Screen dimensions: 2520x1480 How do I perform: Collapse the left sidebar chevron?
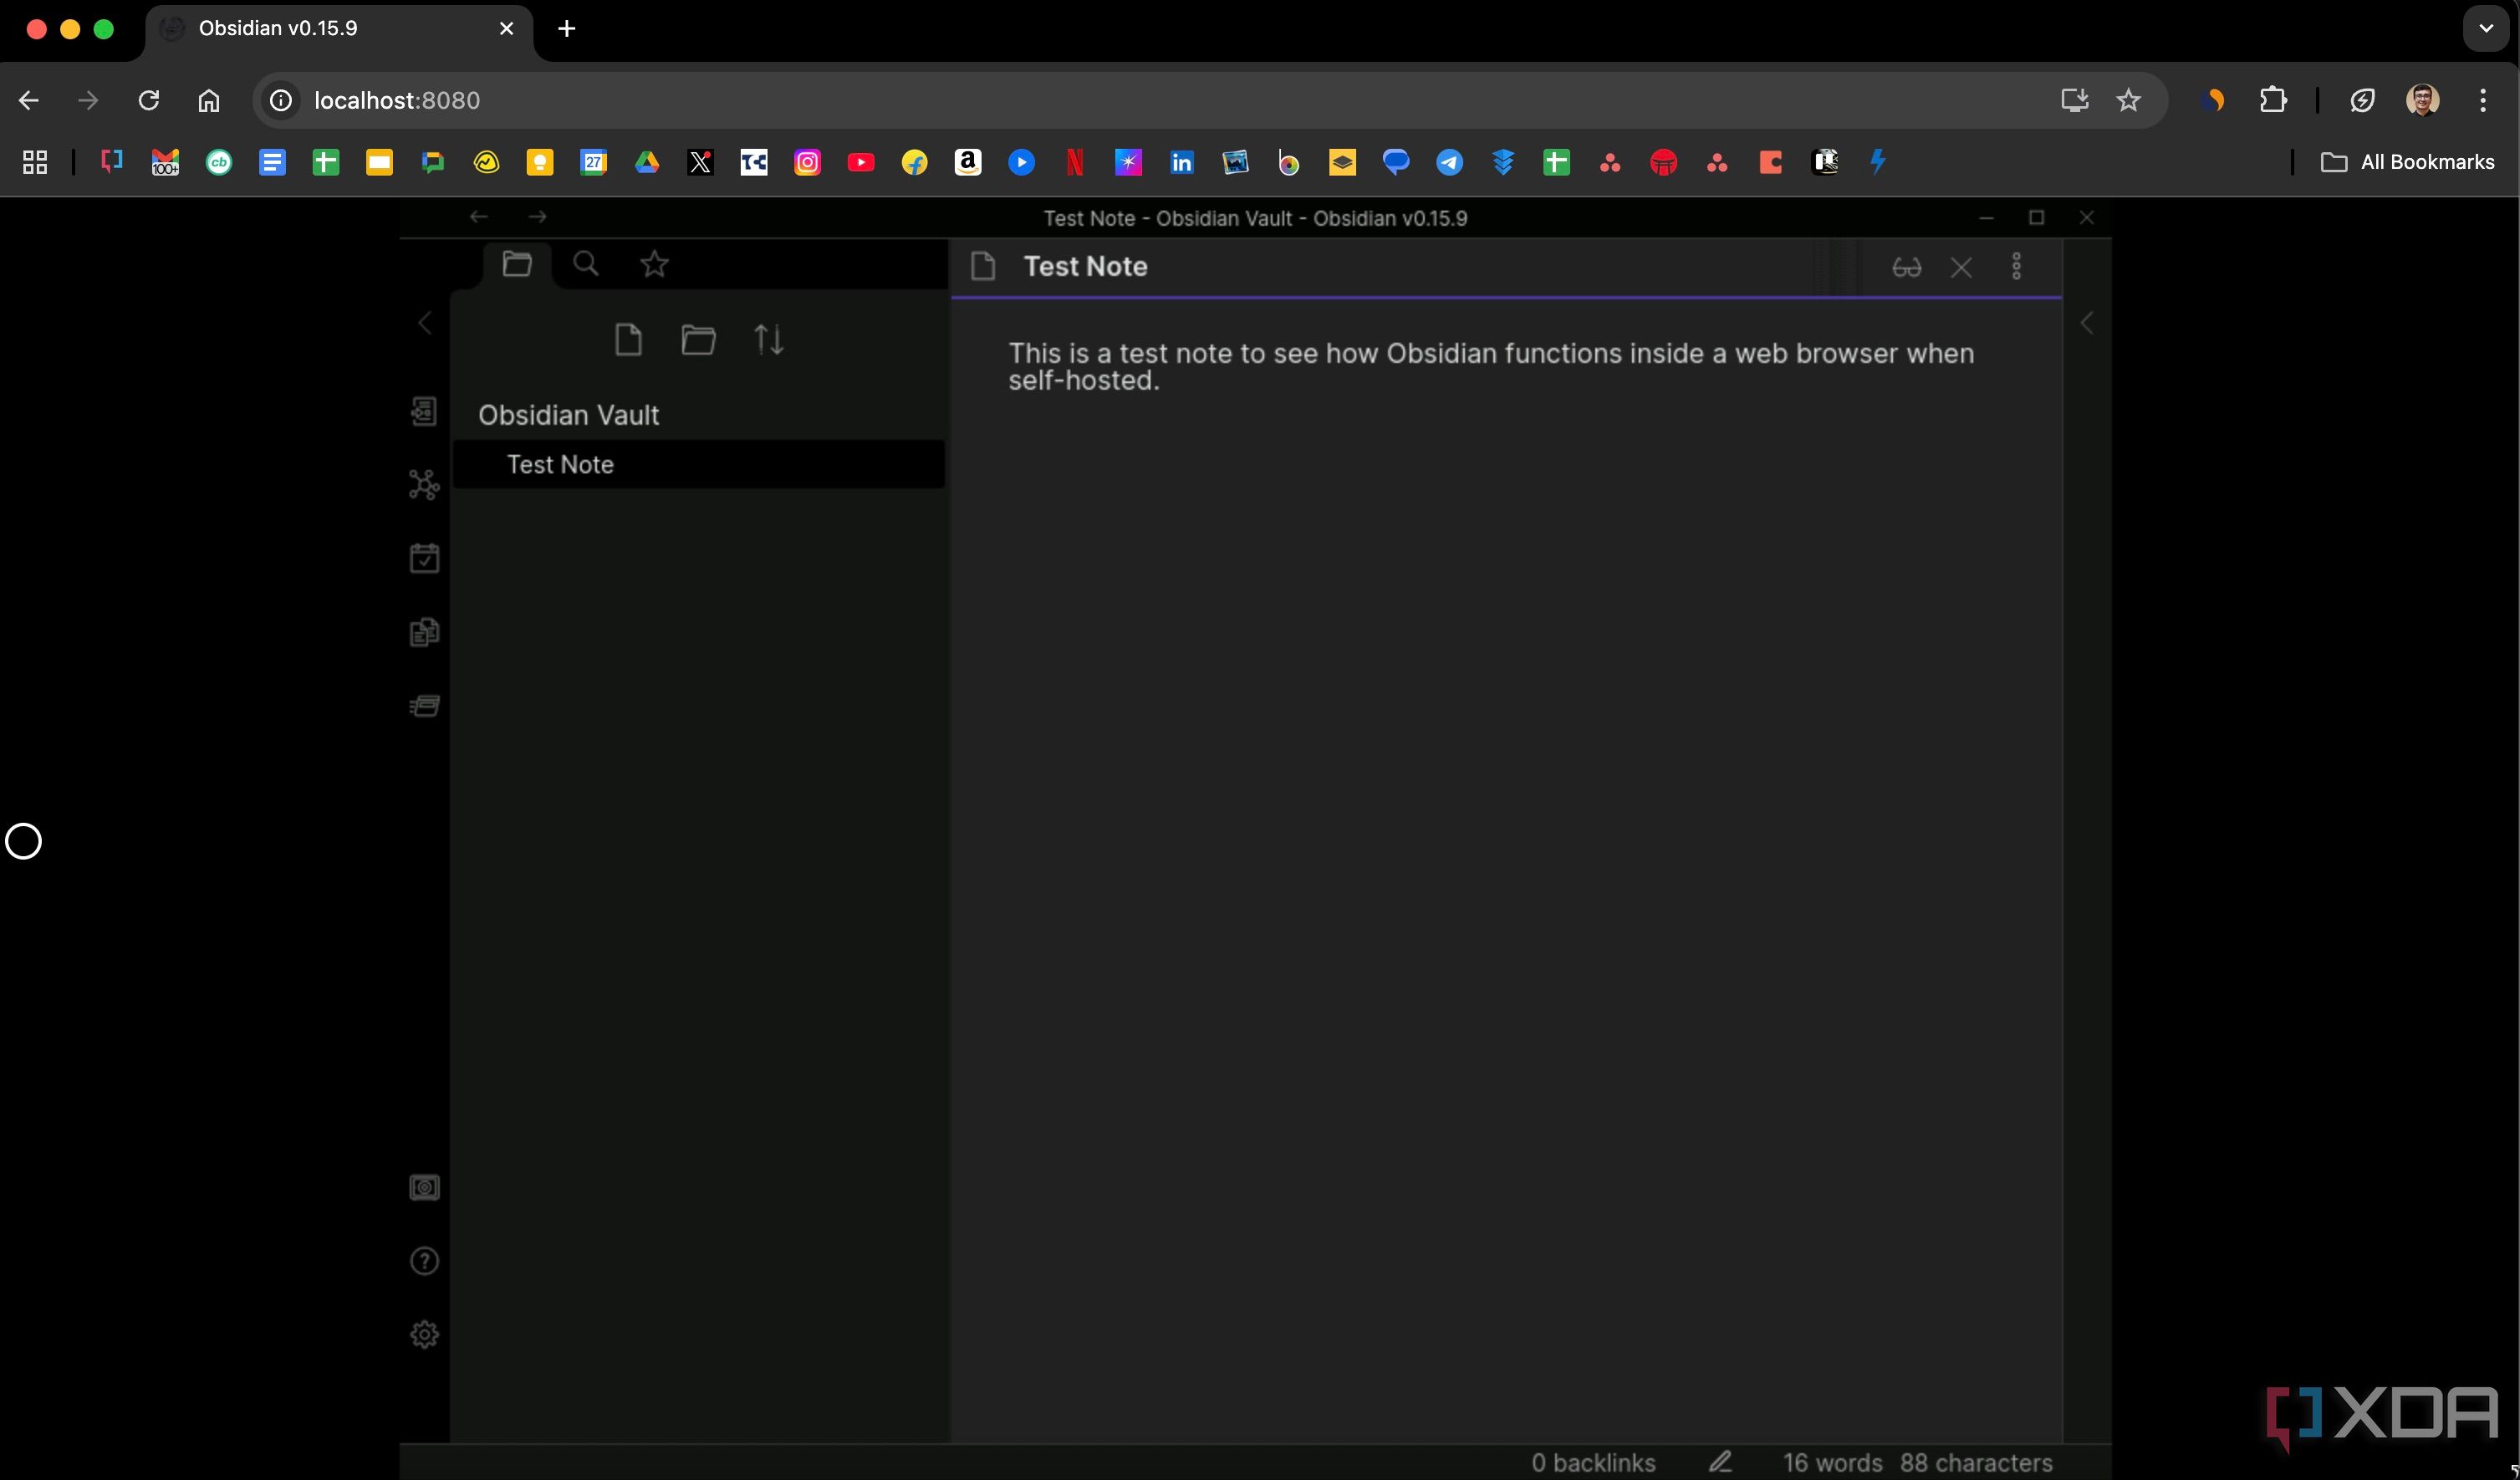coord(425,323)
